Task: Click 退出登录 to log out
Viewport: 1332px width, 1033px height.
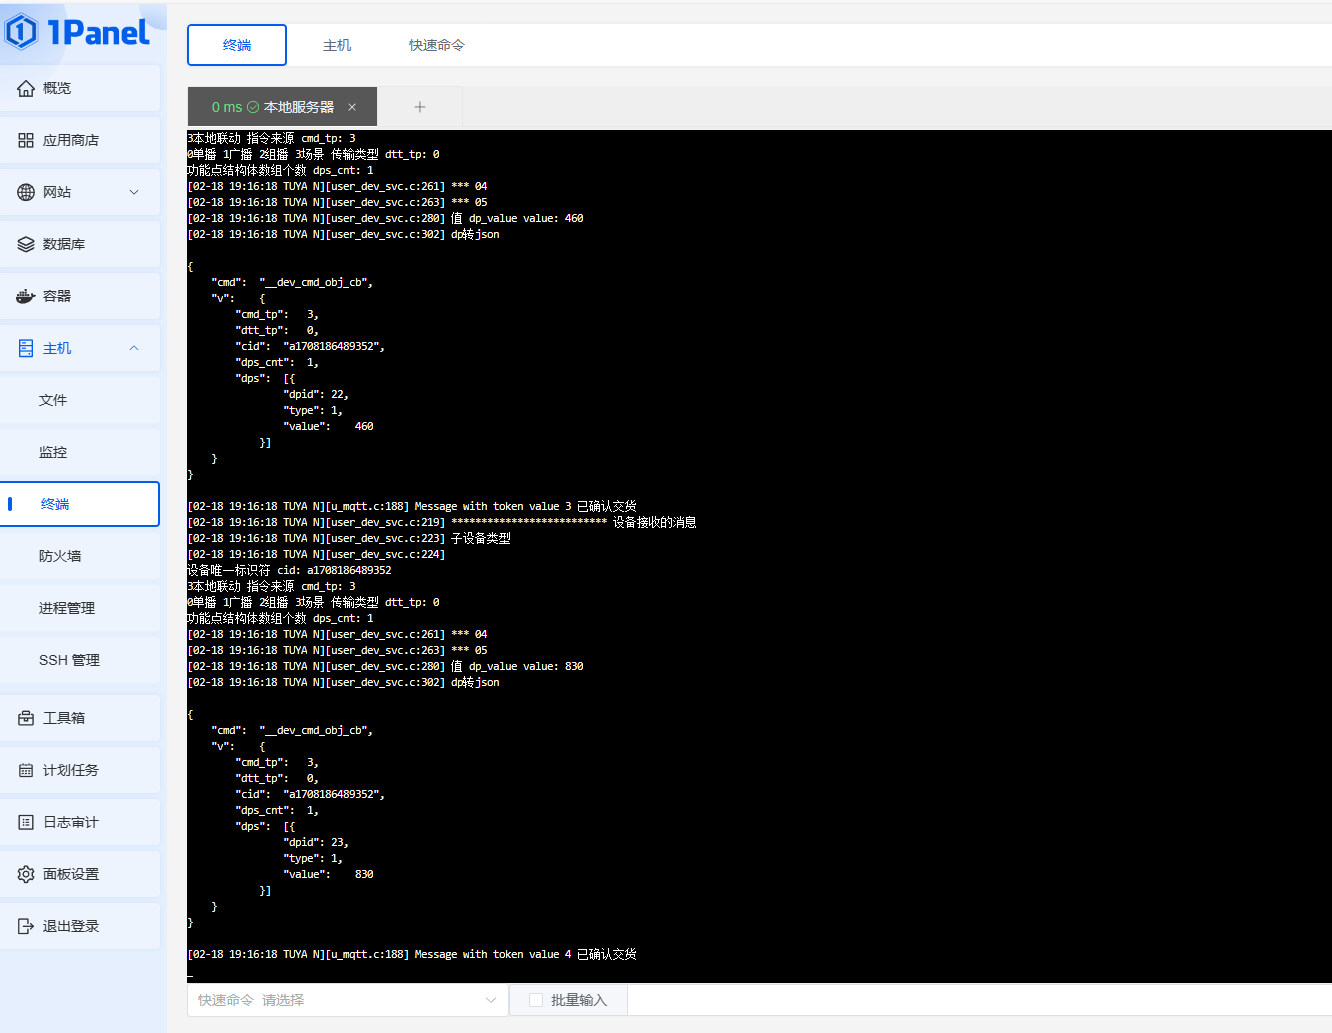Action: [80, 926]
